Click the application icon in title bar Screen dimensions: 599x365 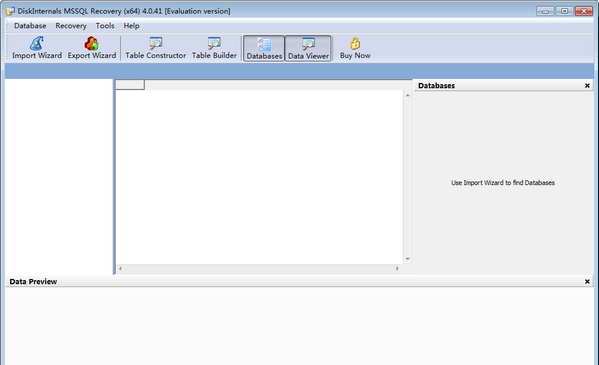[x=10, y=11]
